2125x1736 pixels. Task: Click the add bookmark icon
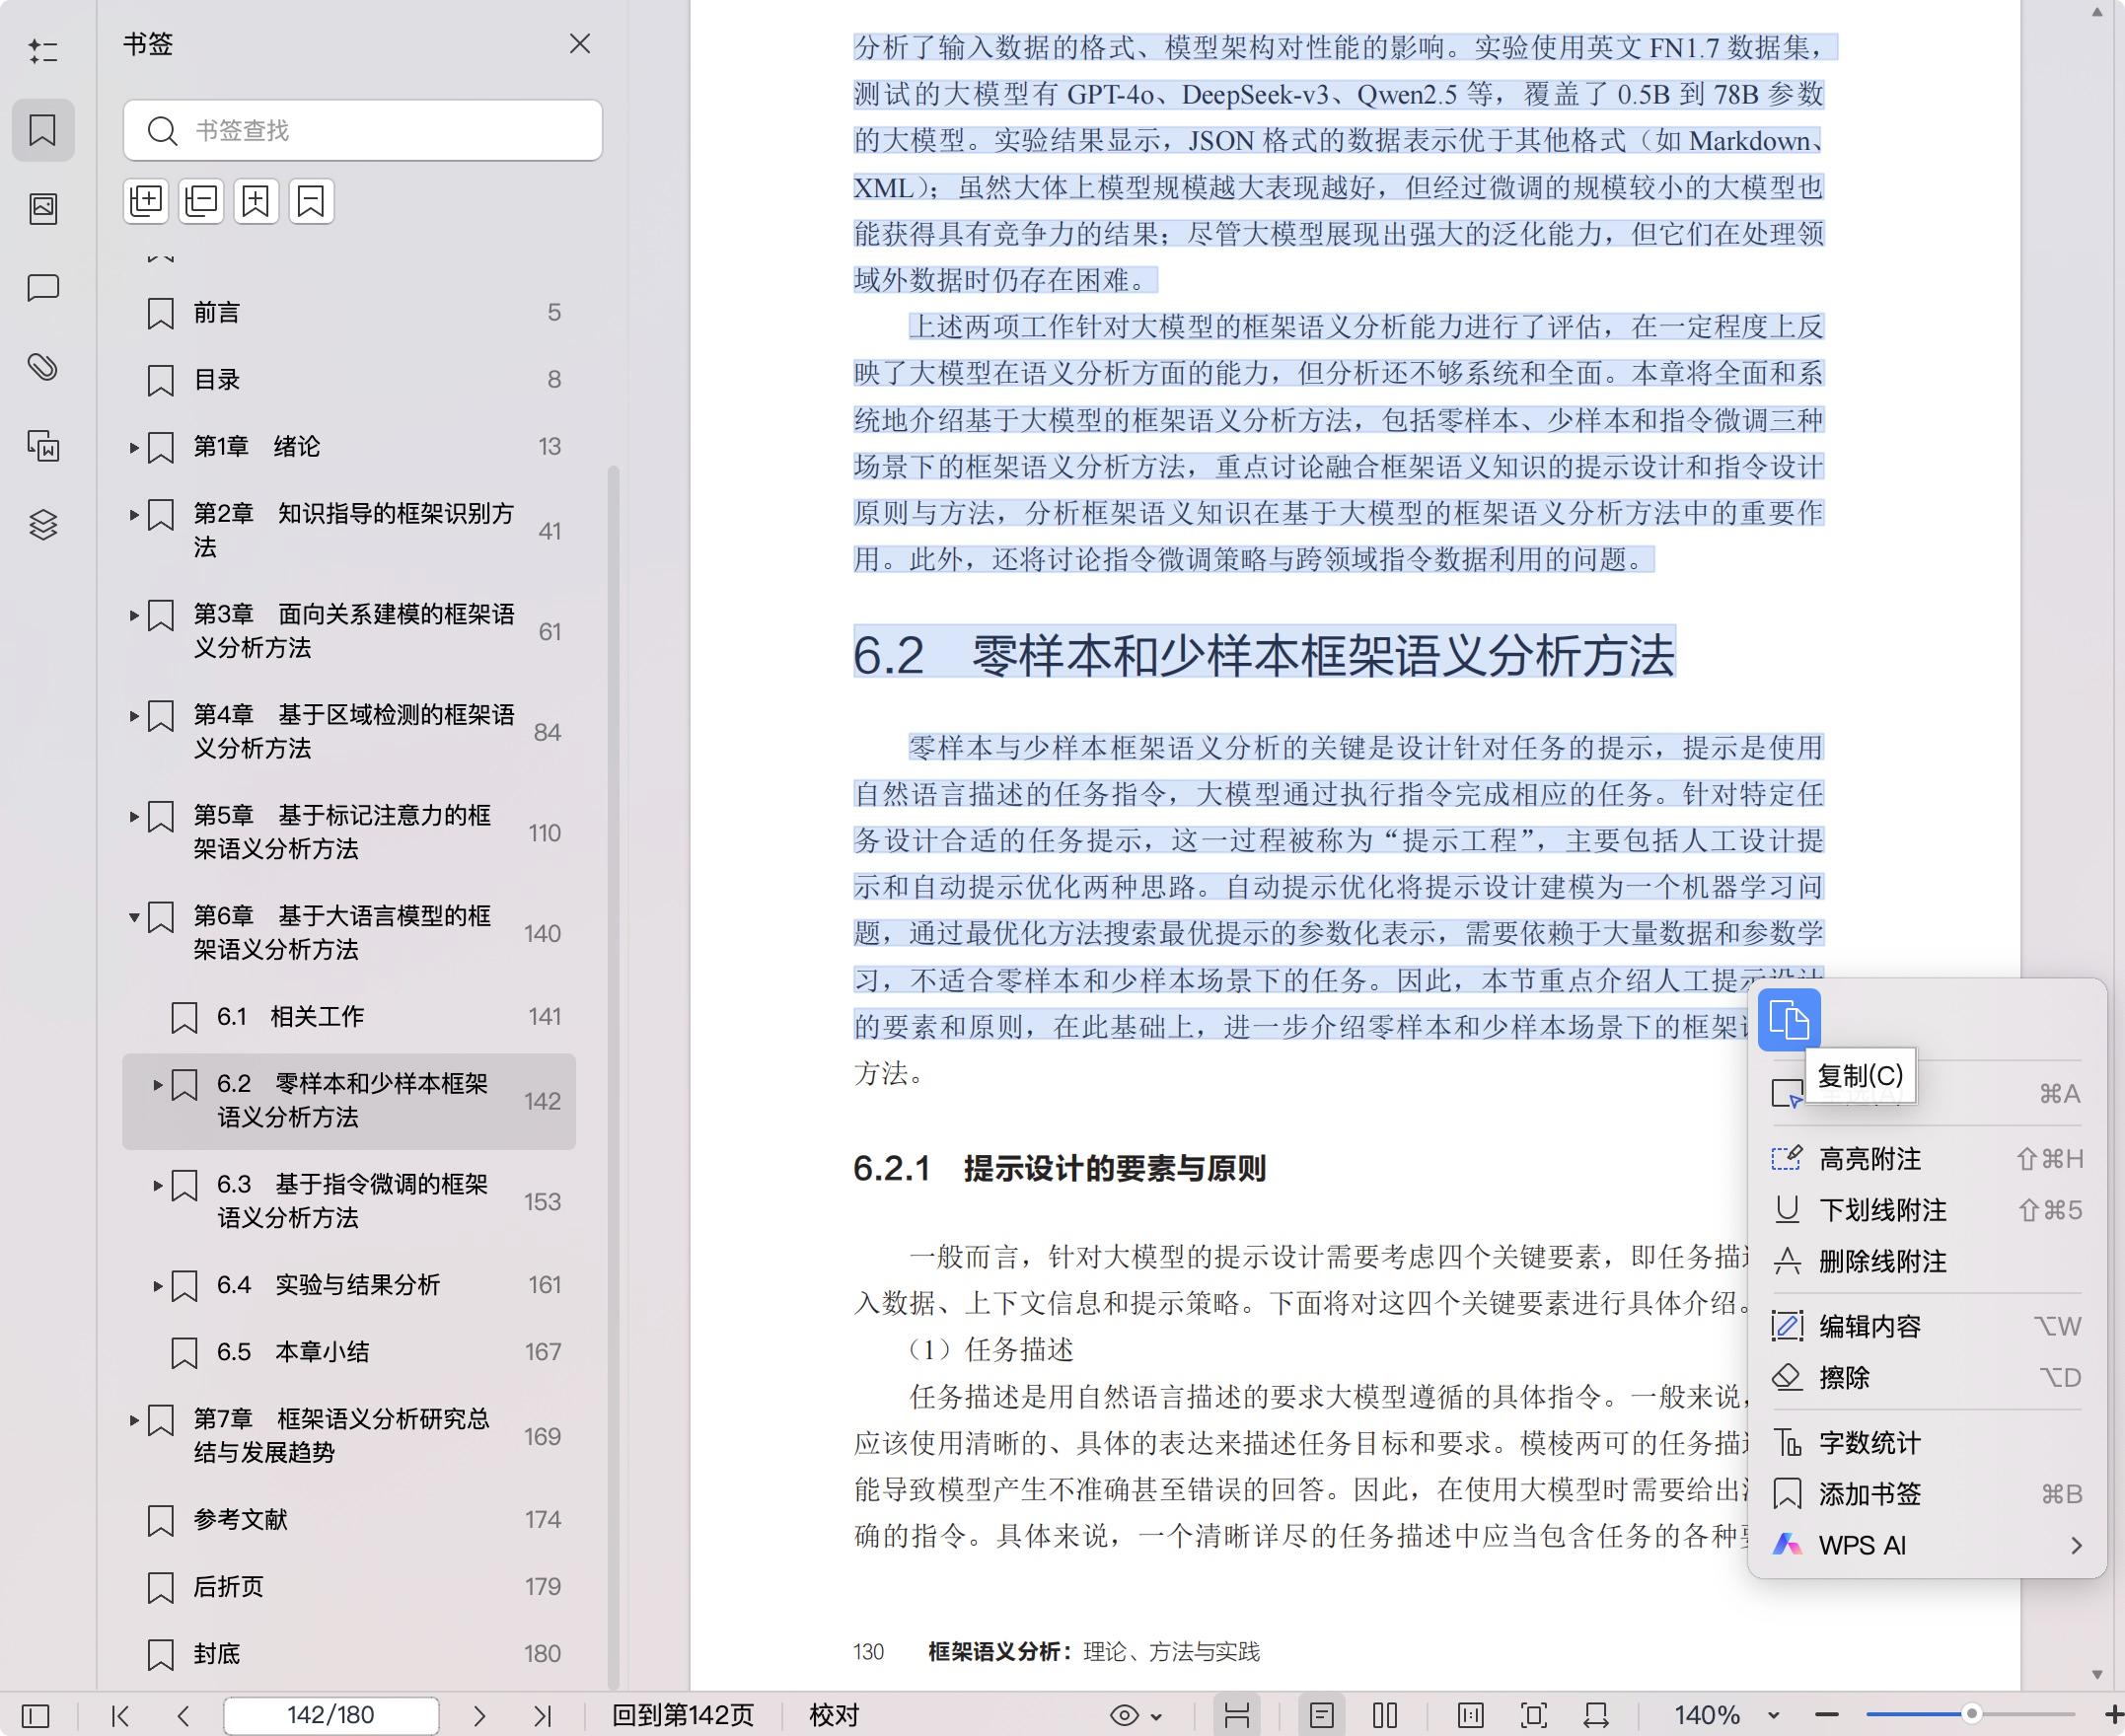(x=256, y=201)
